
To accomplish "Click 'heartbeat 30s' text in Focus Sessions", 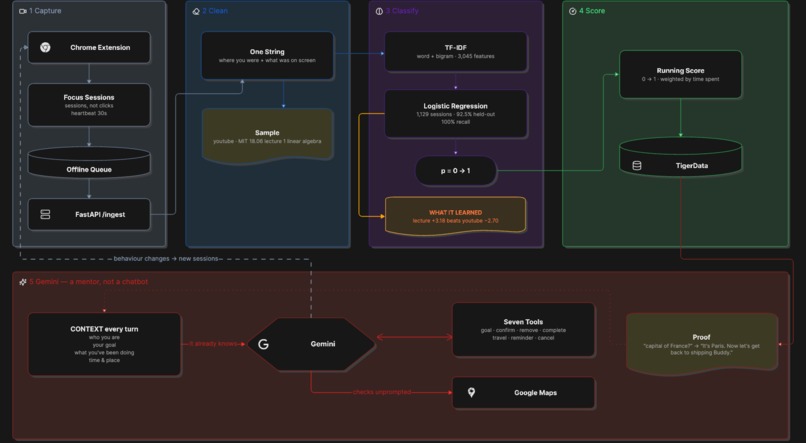I will tap(89, 113).
